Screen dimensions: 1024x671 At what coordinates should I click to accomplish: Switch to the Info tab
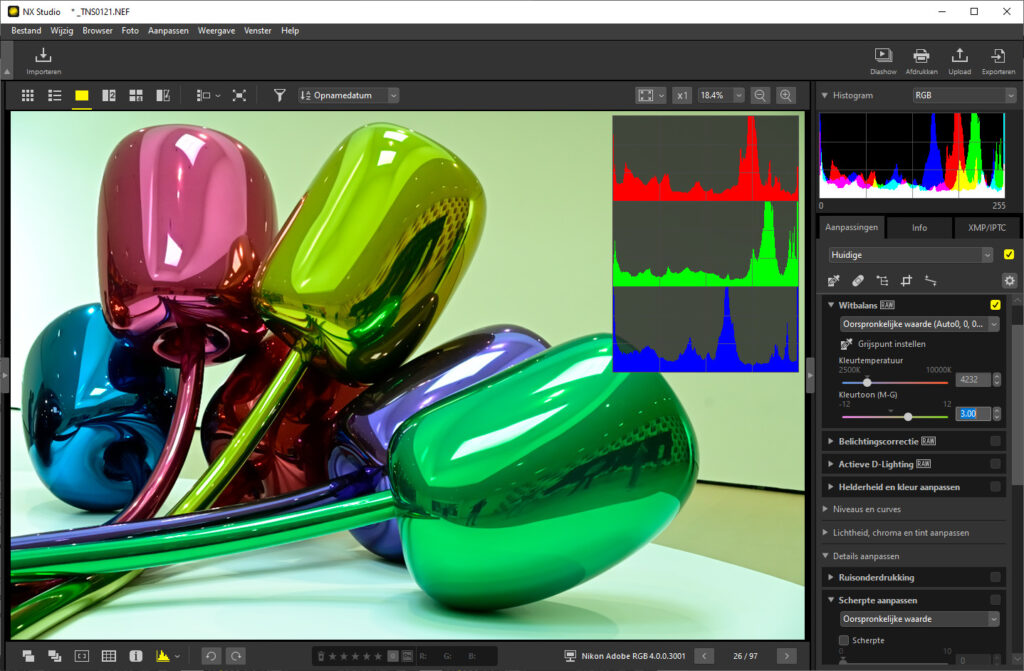click(920, 227)
